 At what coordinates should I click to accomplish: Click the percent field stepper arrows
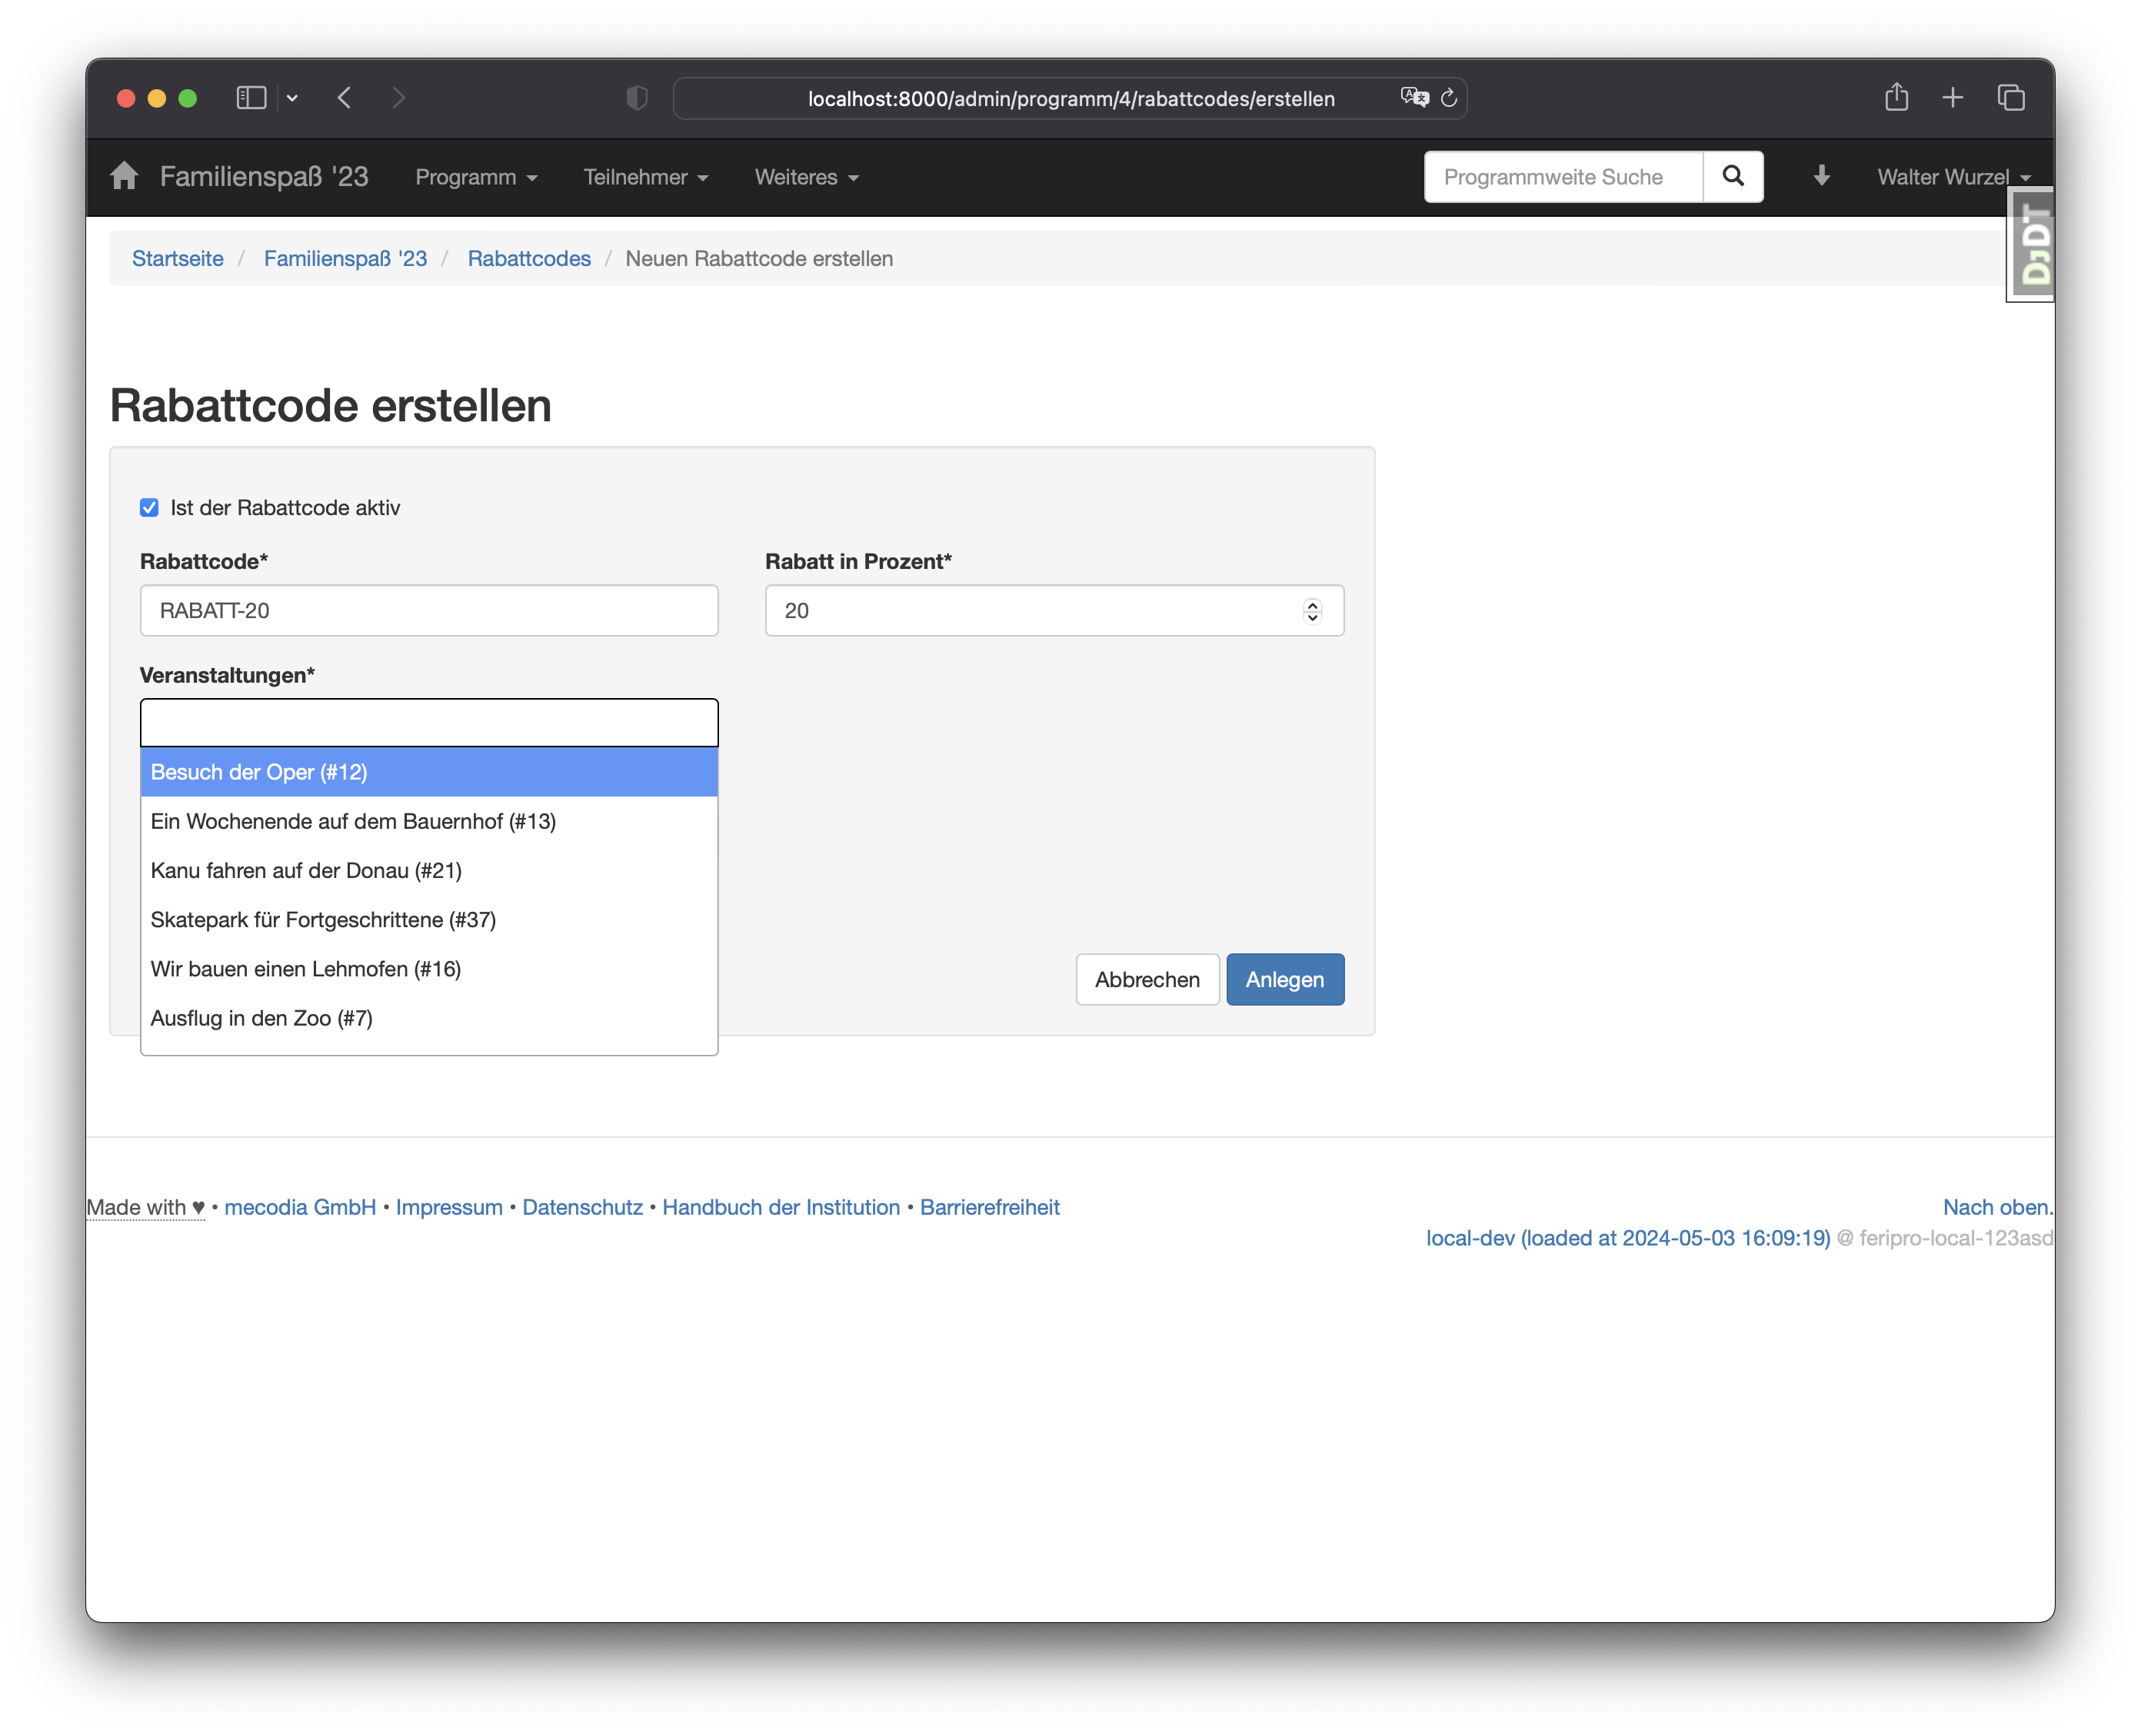click(x=1312, y=610)
